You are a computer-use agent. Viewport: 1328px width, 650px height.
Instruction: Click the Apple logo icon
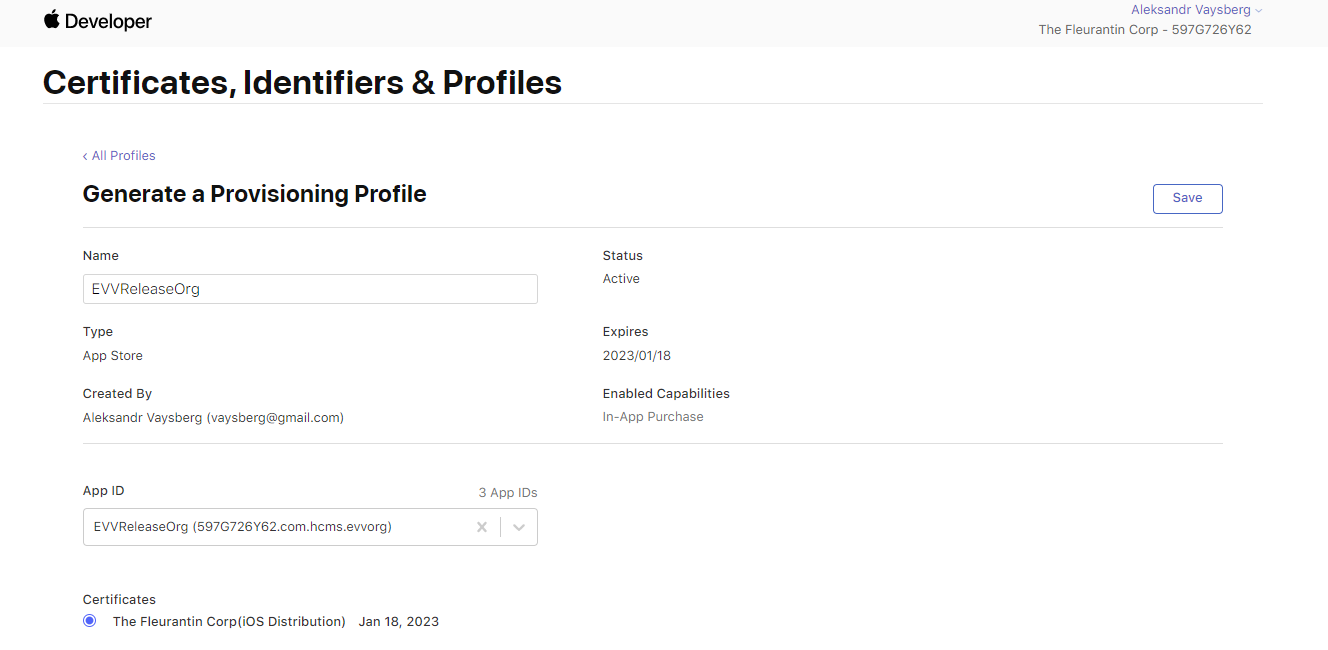click(52, 20)
